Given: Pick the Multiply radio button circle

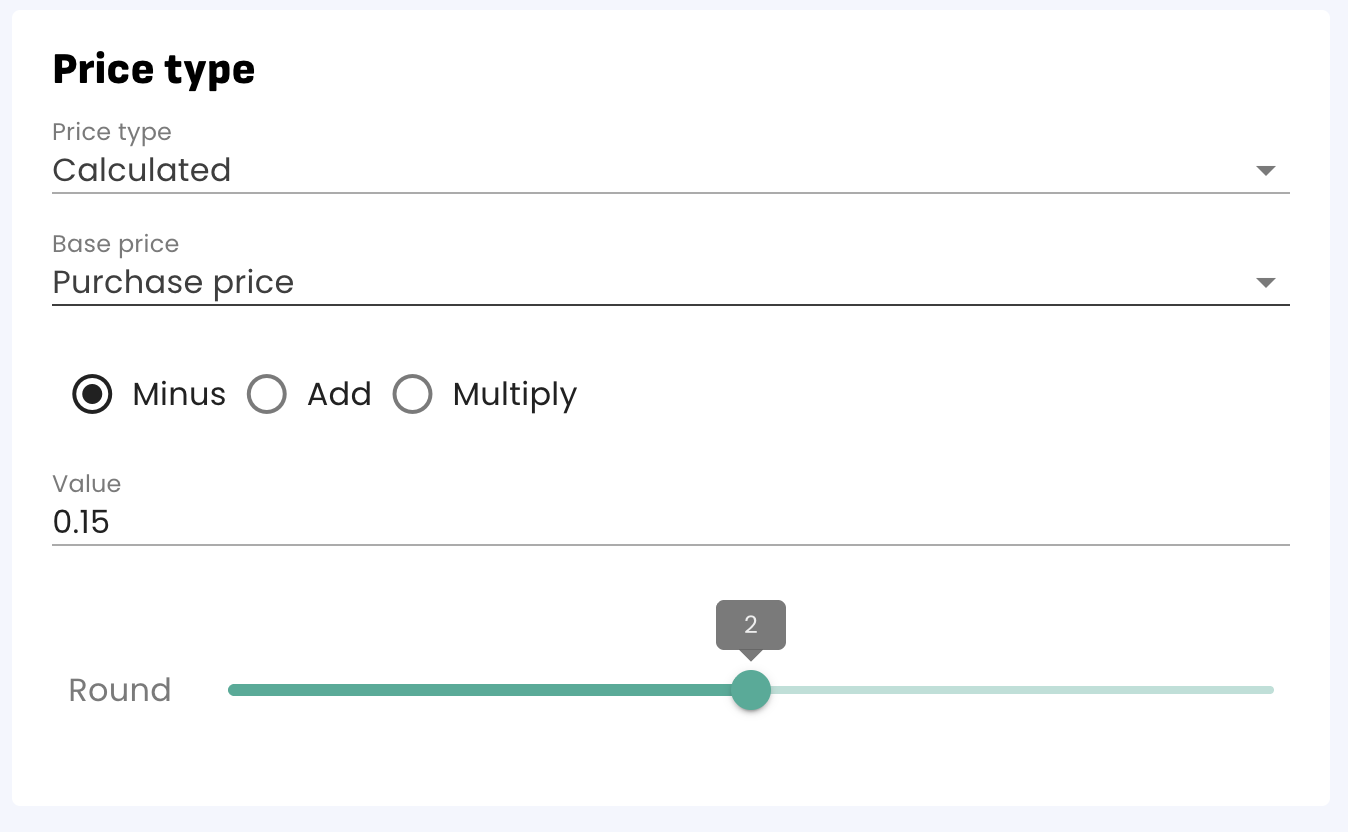Looking at the screenshot, I should tap(412, 394).
